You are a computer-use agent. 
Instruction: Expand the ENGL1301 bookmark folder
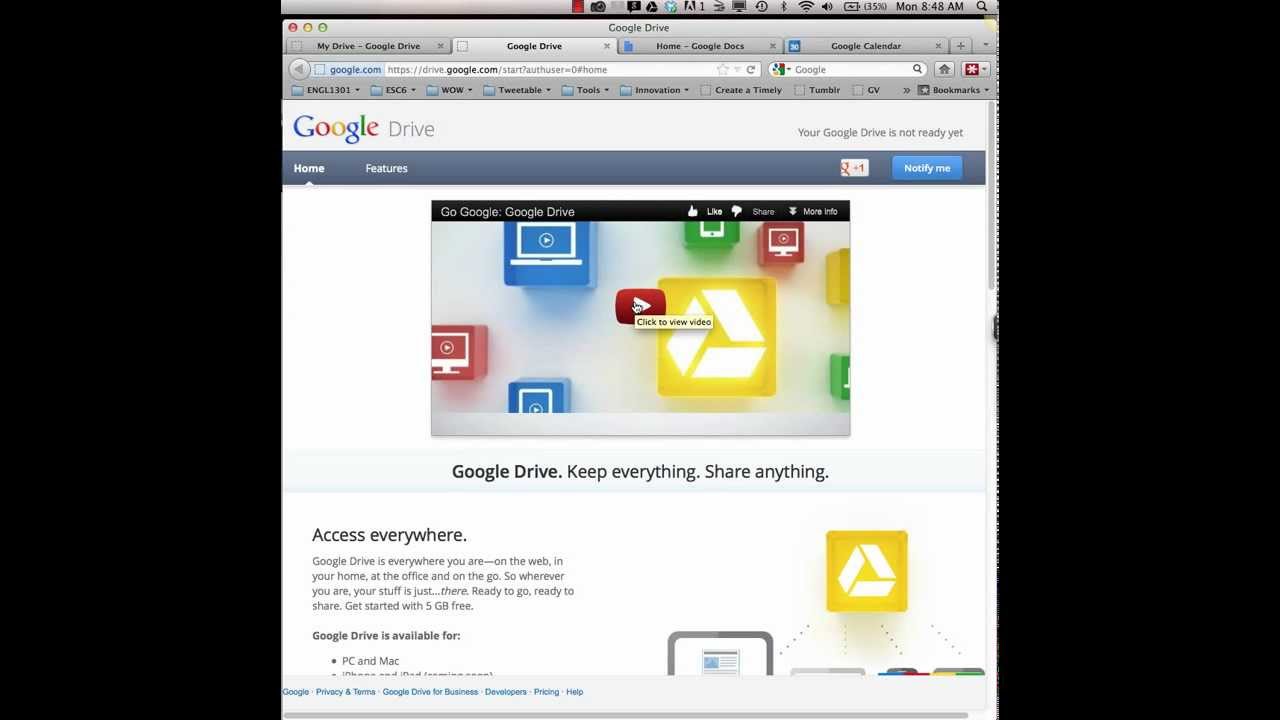coord(326,90)
